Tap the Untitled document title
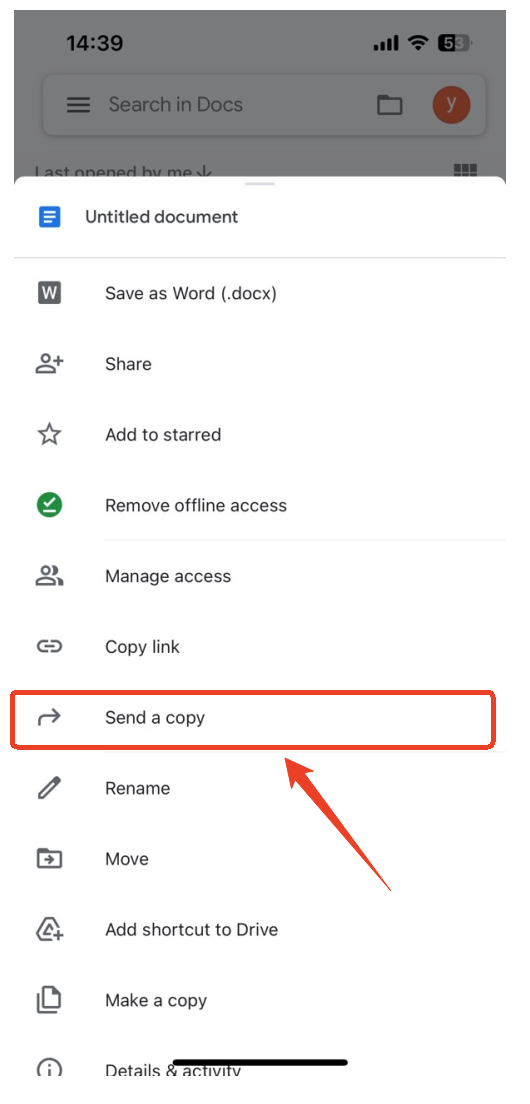 pos(162,217)
